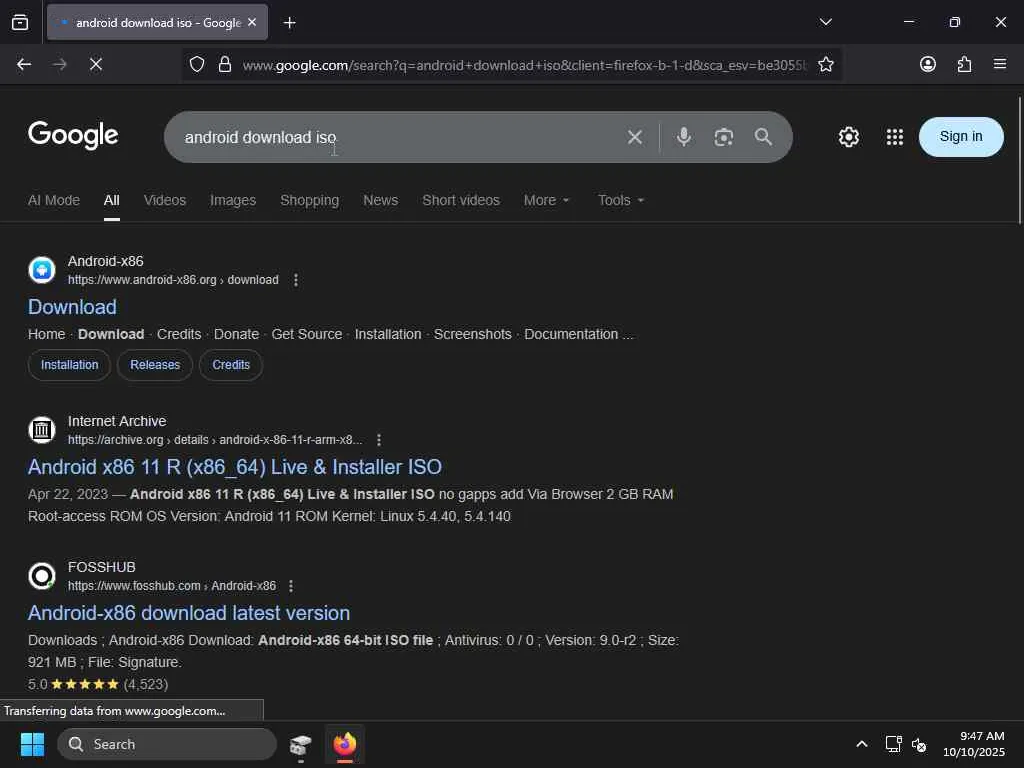Open Firefox application hamburger menu
The image size is (1024, 768).
tap(999, 64)
